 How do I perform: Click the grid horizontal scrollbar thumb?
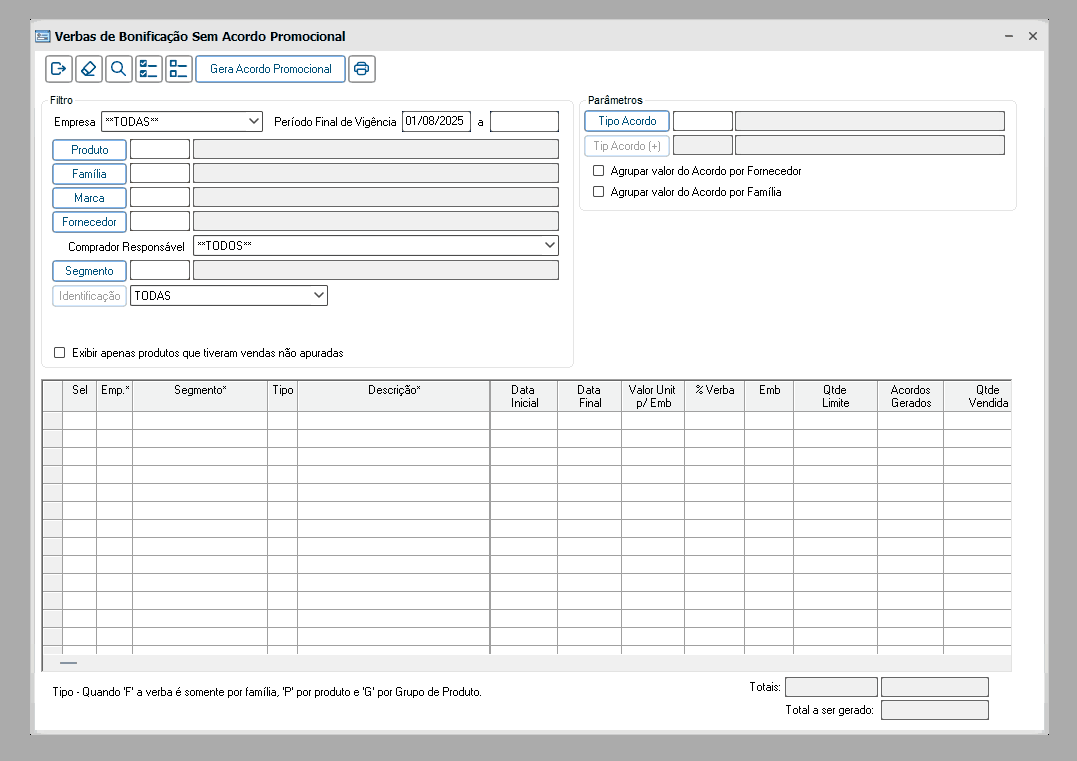tap(69, 663)
